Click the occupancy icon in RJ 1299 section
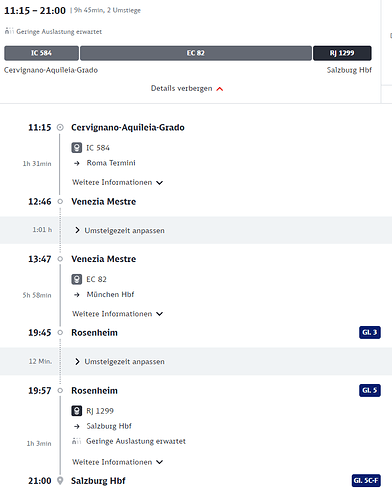Image resolution: width=392 pixels, height=500 pixels. pos(77,441)
